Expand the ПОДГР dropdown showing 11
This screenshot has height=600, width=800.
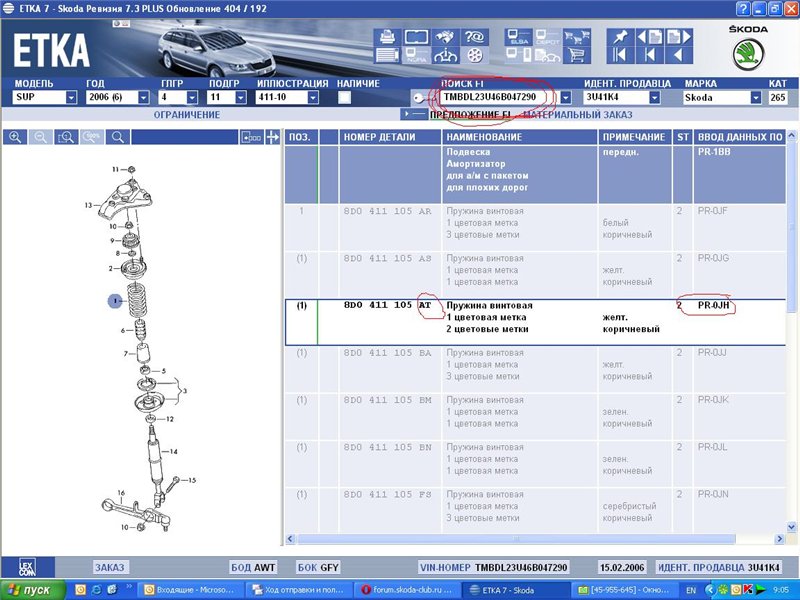coord(241,97)
